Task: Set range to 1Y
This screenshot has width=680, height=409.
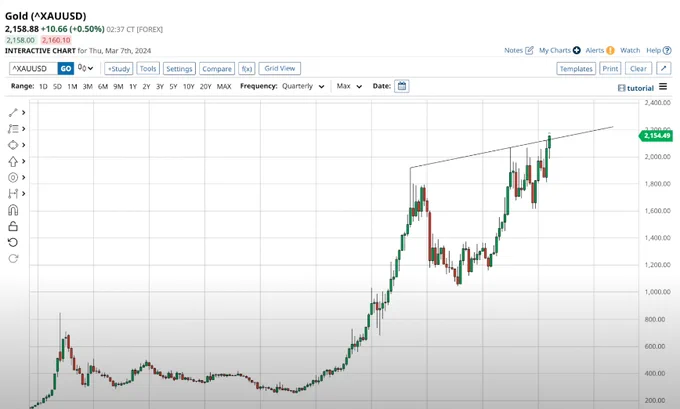Action: pyautogui.click(x=133, y=86)
